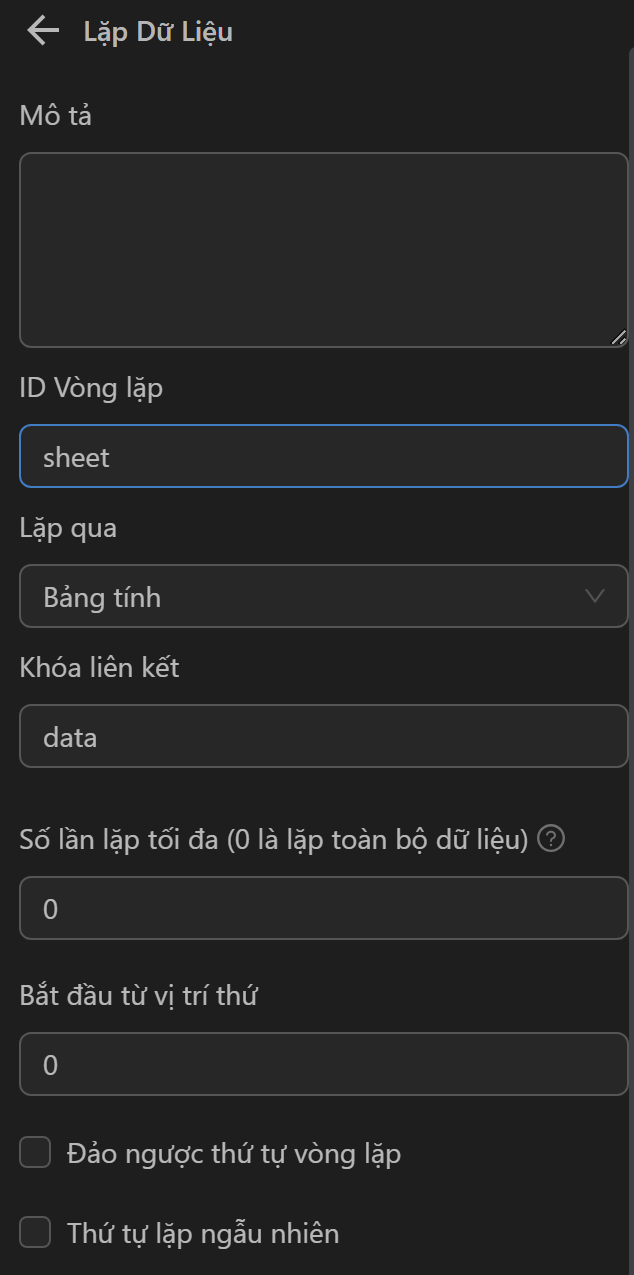Click the Bắt đầu từ vị trí thứ input
Viewport: 634px width, 1275px height.
(323, 1065)
